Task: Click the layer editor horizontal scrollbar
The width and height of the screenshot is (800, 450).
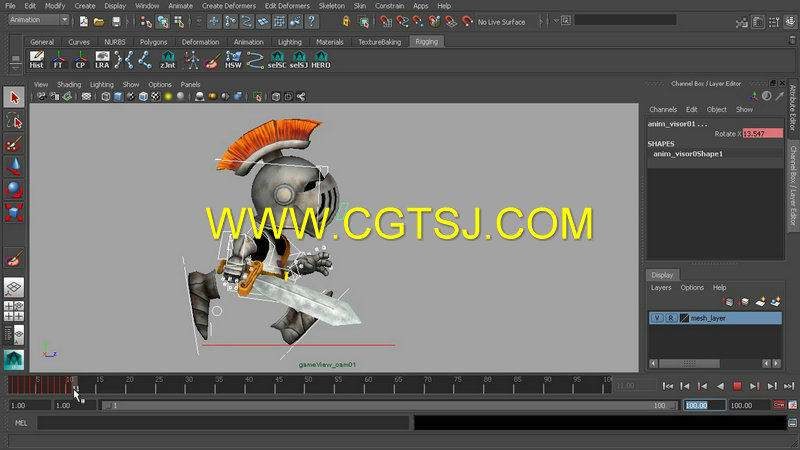Action: coord(689,363)
